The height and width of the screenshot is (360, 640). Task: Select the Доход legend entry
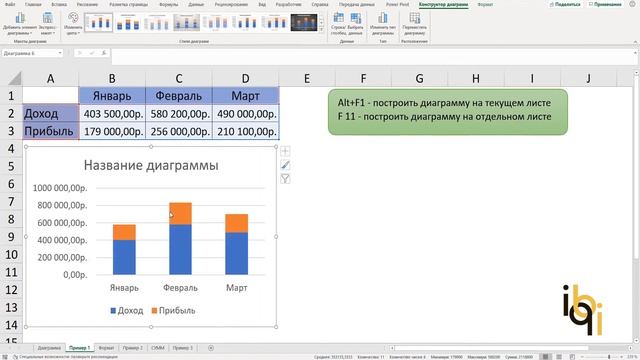pos(127,311)
